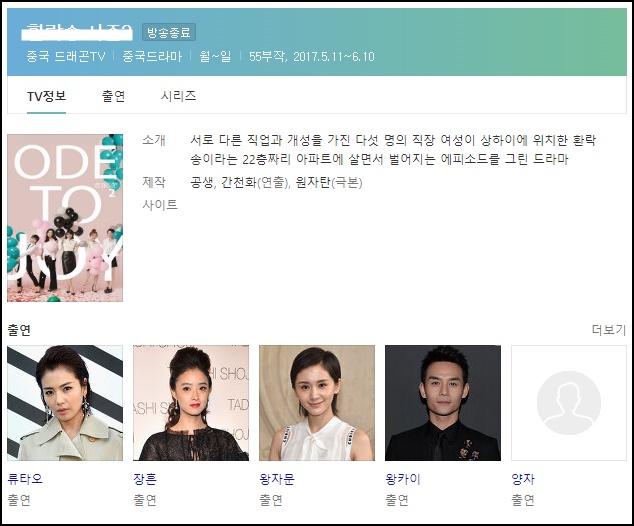Open the 왕자문 name link

pyautogui.click(x=277, y=479)
